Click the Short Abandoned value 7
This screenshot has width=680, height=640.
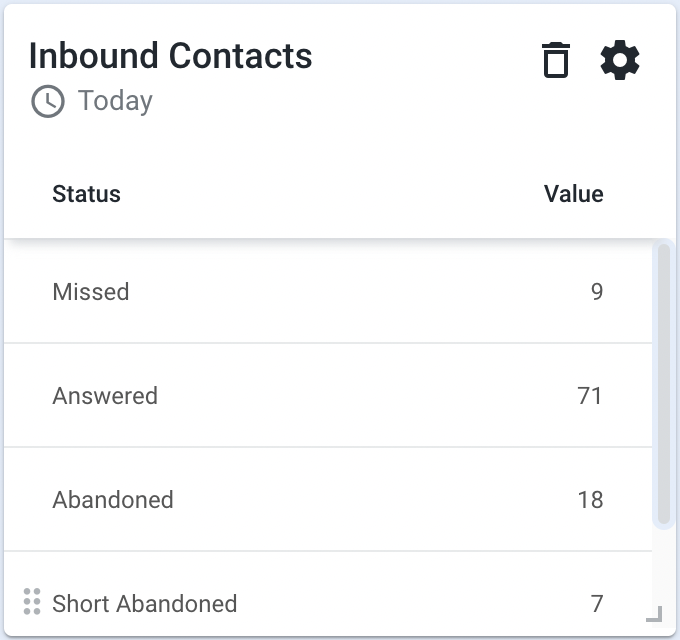pyautogui.click(x=597, y=604)
